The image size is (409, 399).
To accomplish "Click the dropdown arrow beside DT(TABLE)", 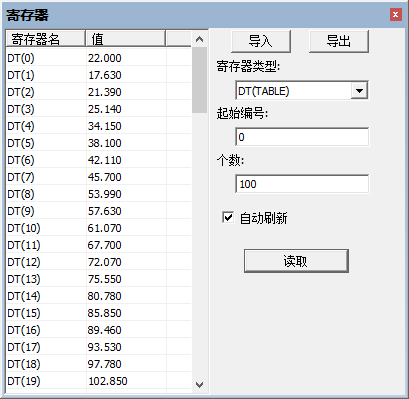I will pos(359,91).
